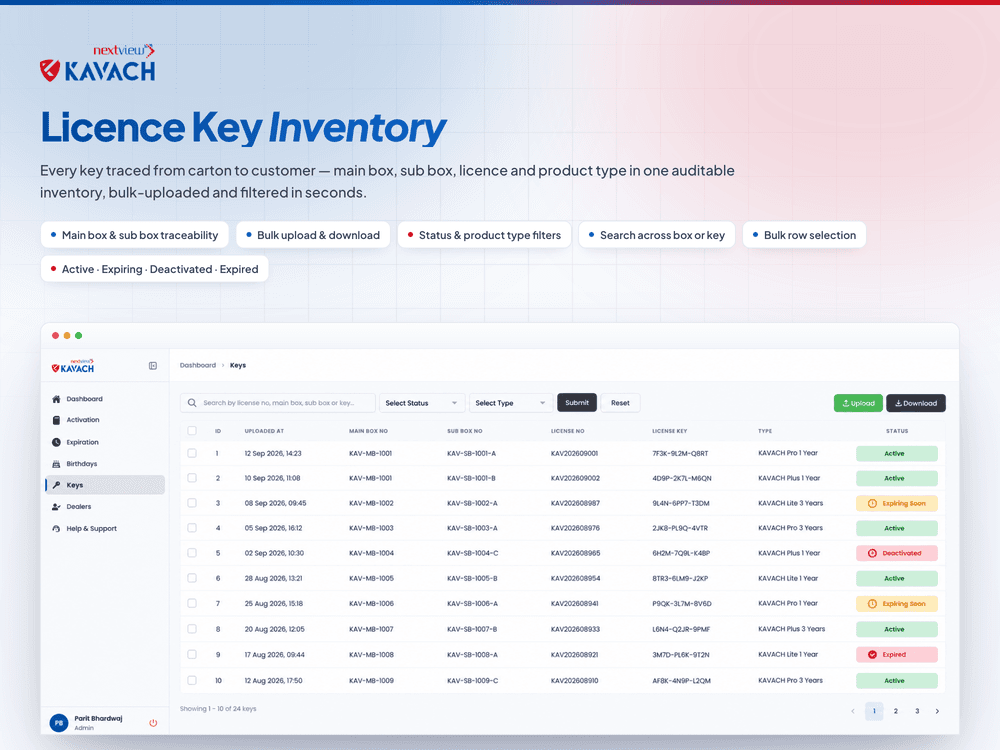Click license number KAV202609002
The width and height of the screenshot is (1000, 750).
(575, 478)
